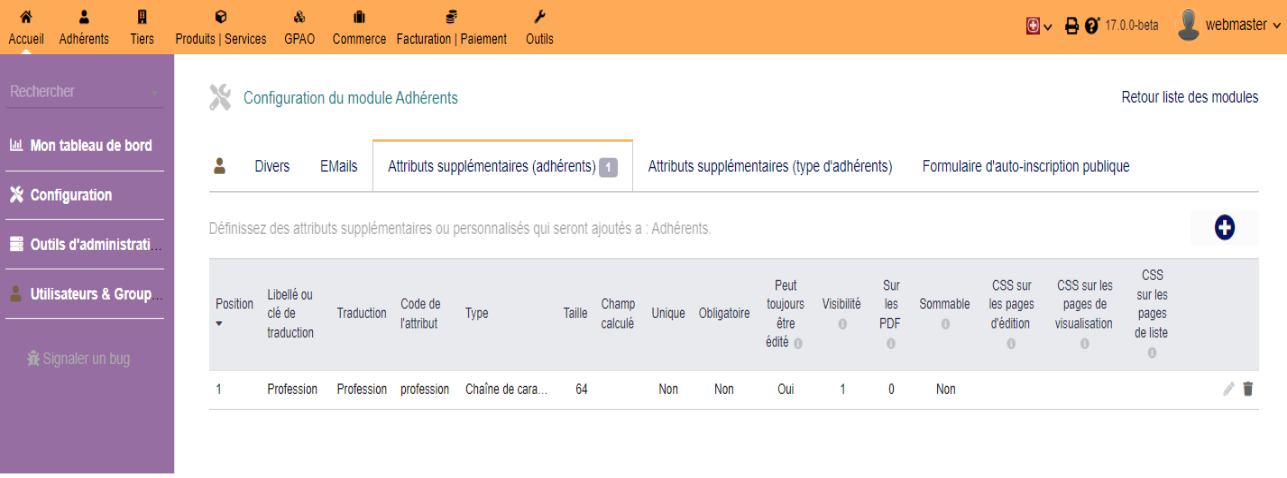Click the print page icon
The width and height of the screenshot is (1287, 478).
point(1072,26)
